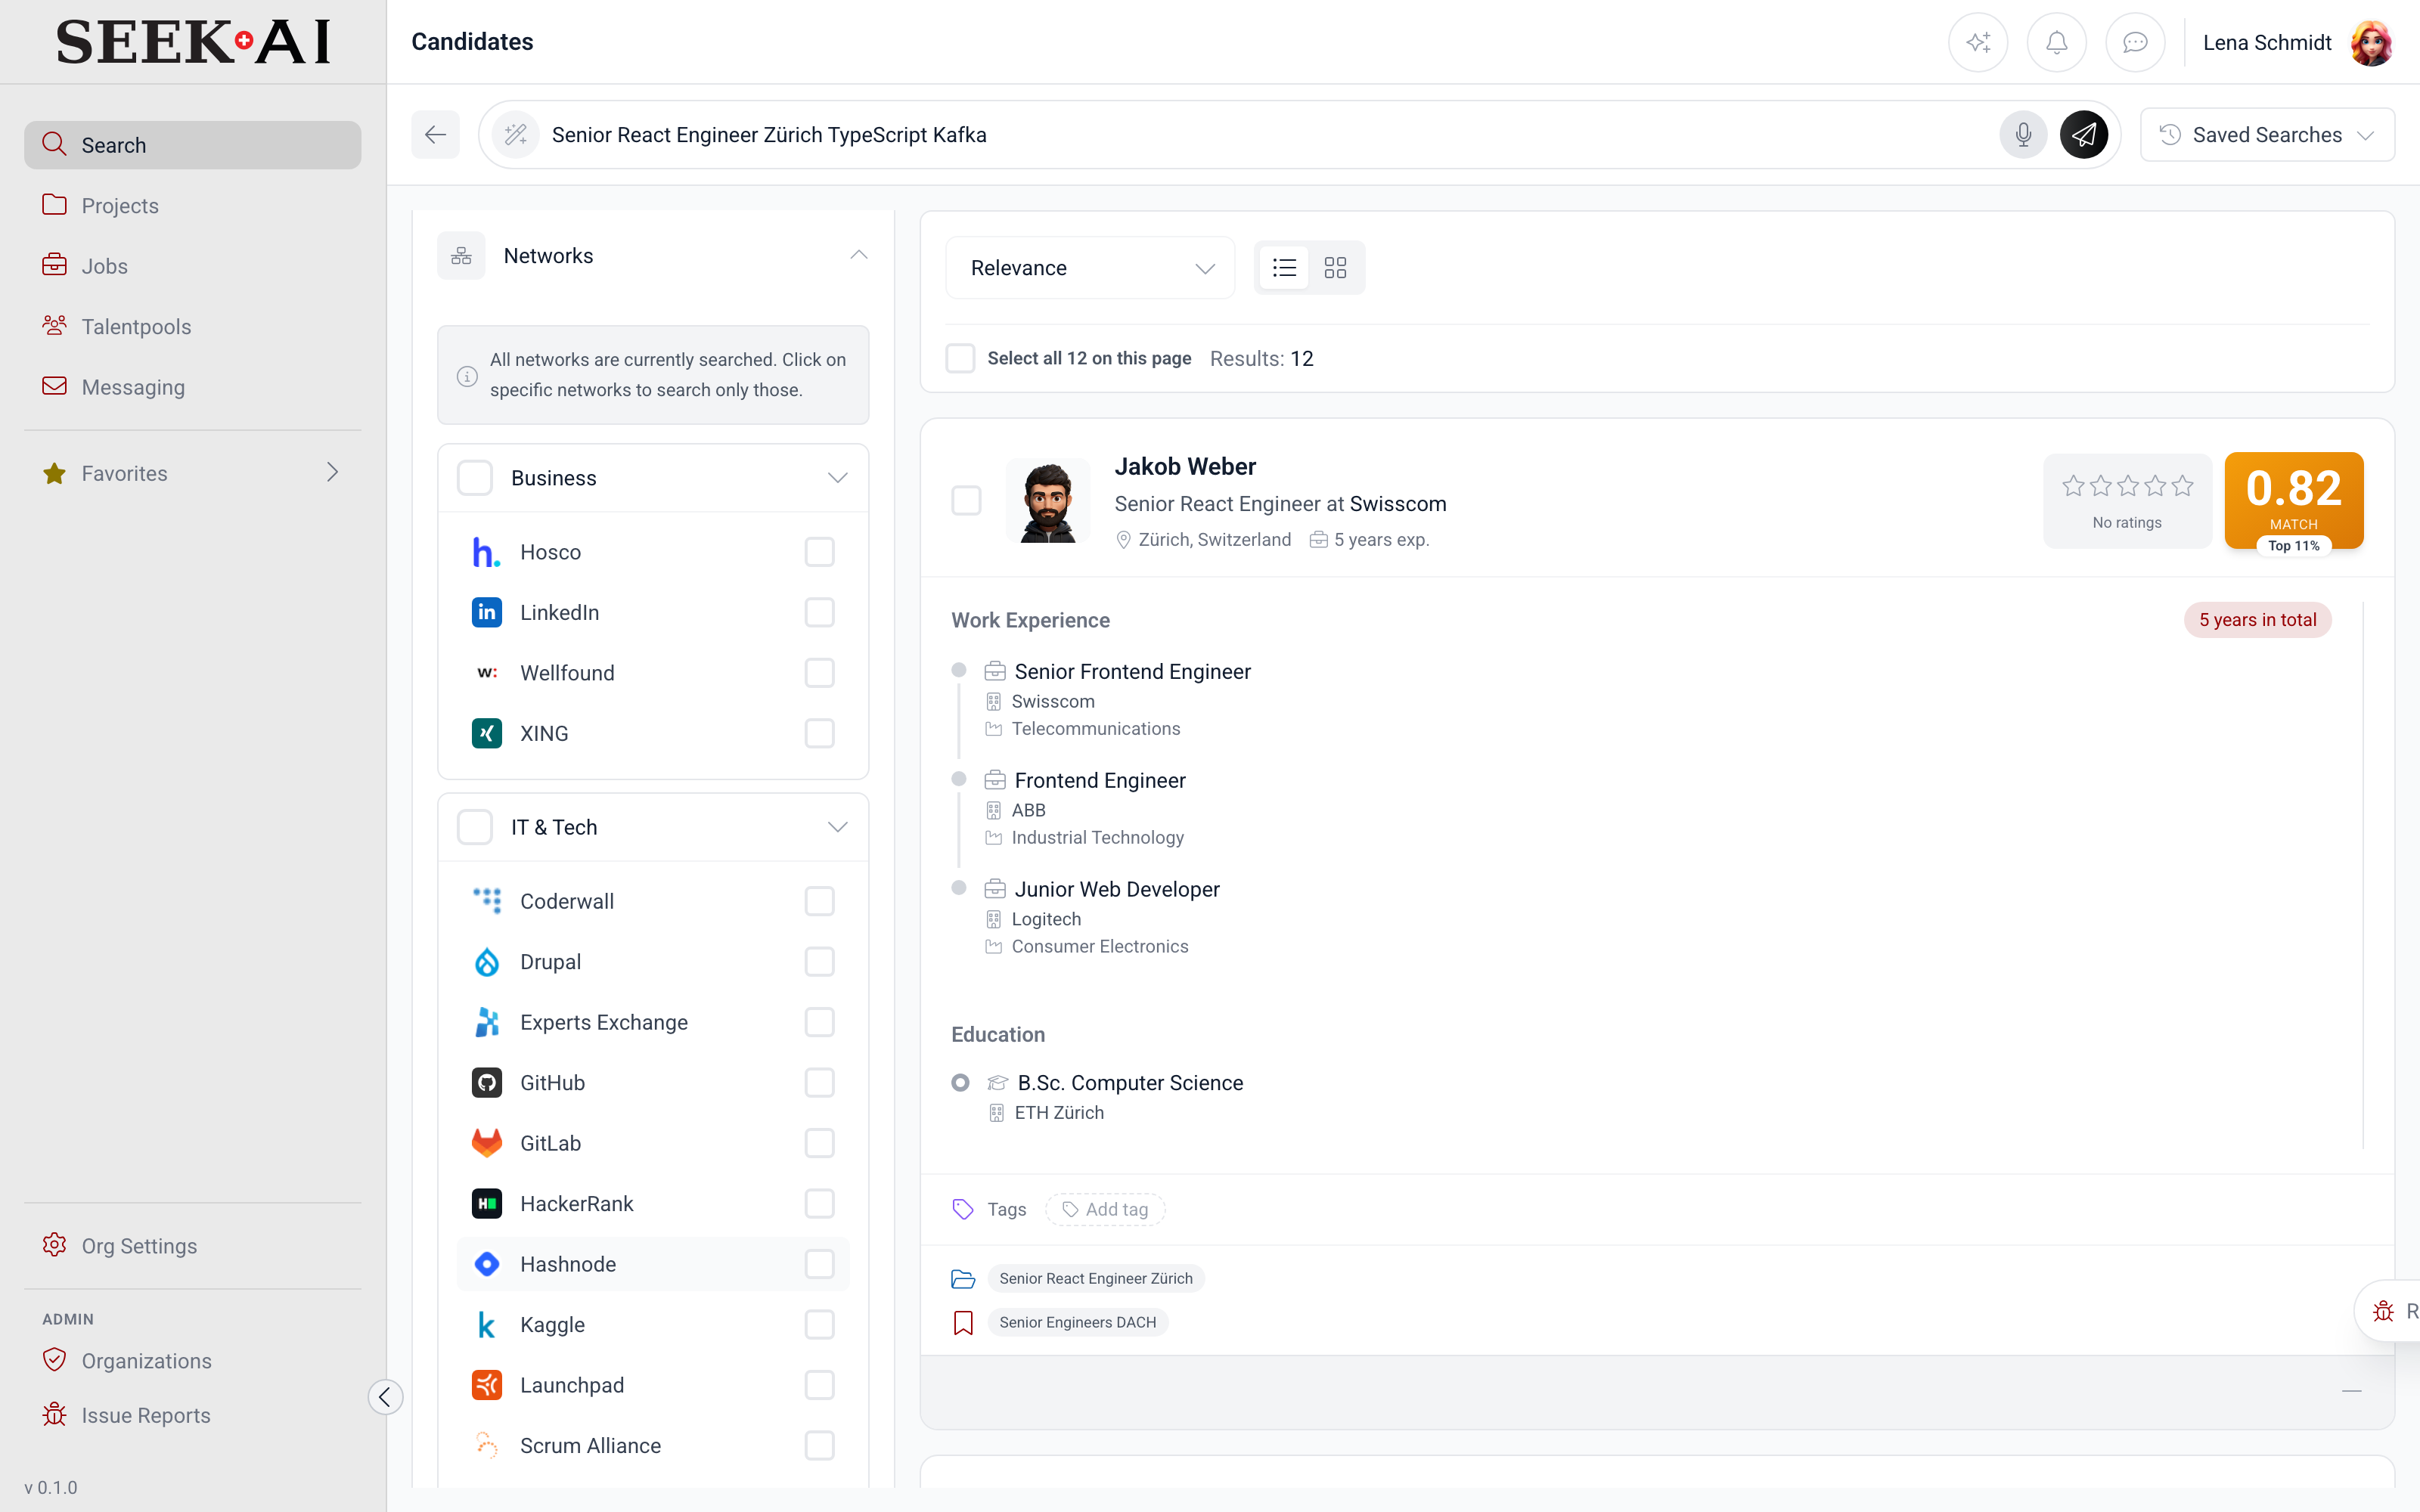2420x1512 pixels.
Task: Click the Launchpad logo icon
Action: click(486, 1385)
